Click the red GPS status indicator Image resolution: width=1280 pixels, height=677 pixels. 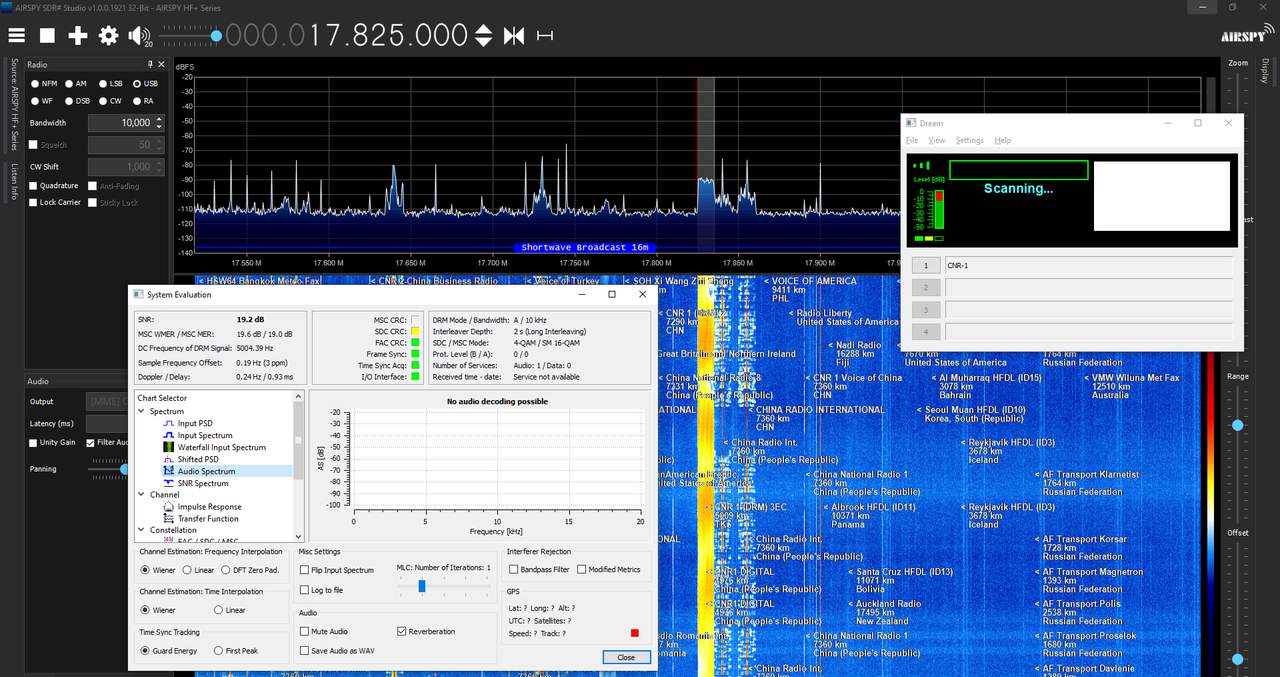tap(633, 633)
